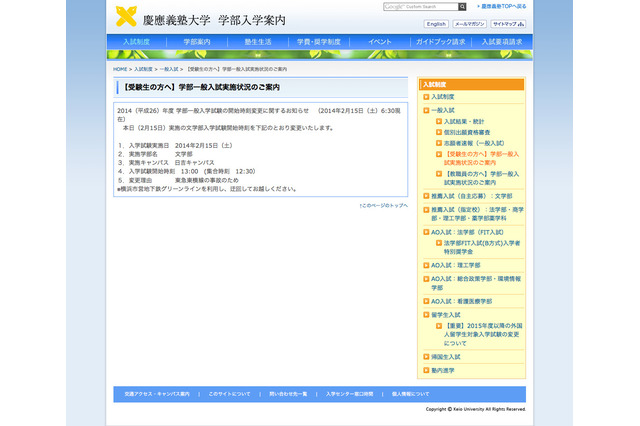640x426 pixels.
Task: Click the arrow icon beside 一般入試
Action: [426, 111]
